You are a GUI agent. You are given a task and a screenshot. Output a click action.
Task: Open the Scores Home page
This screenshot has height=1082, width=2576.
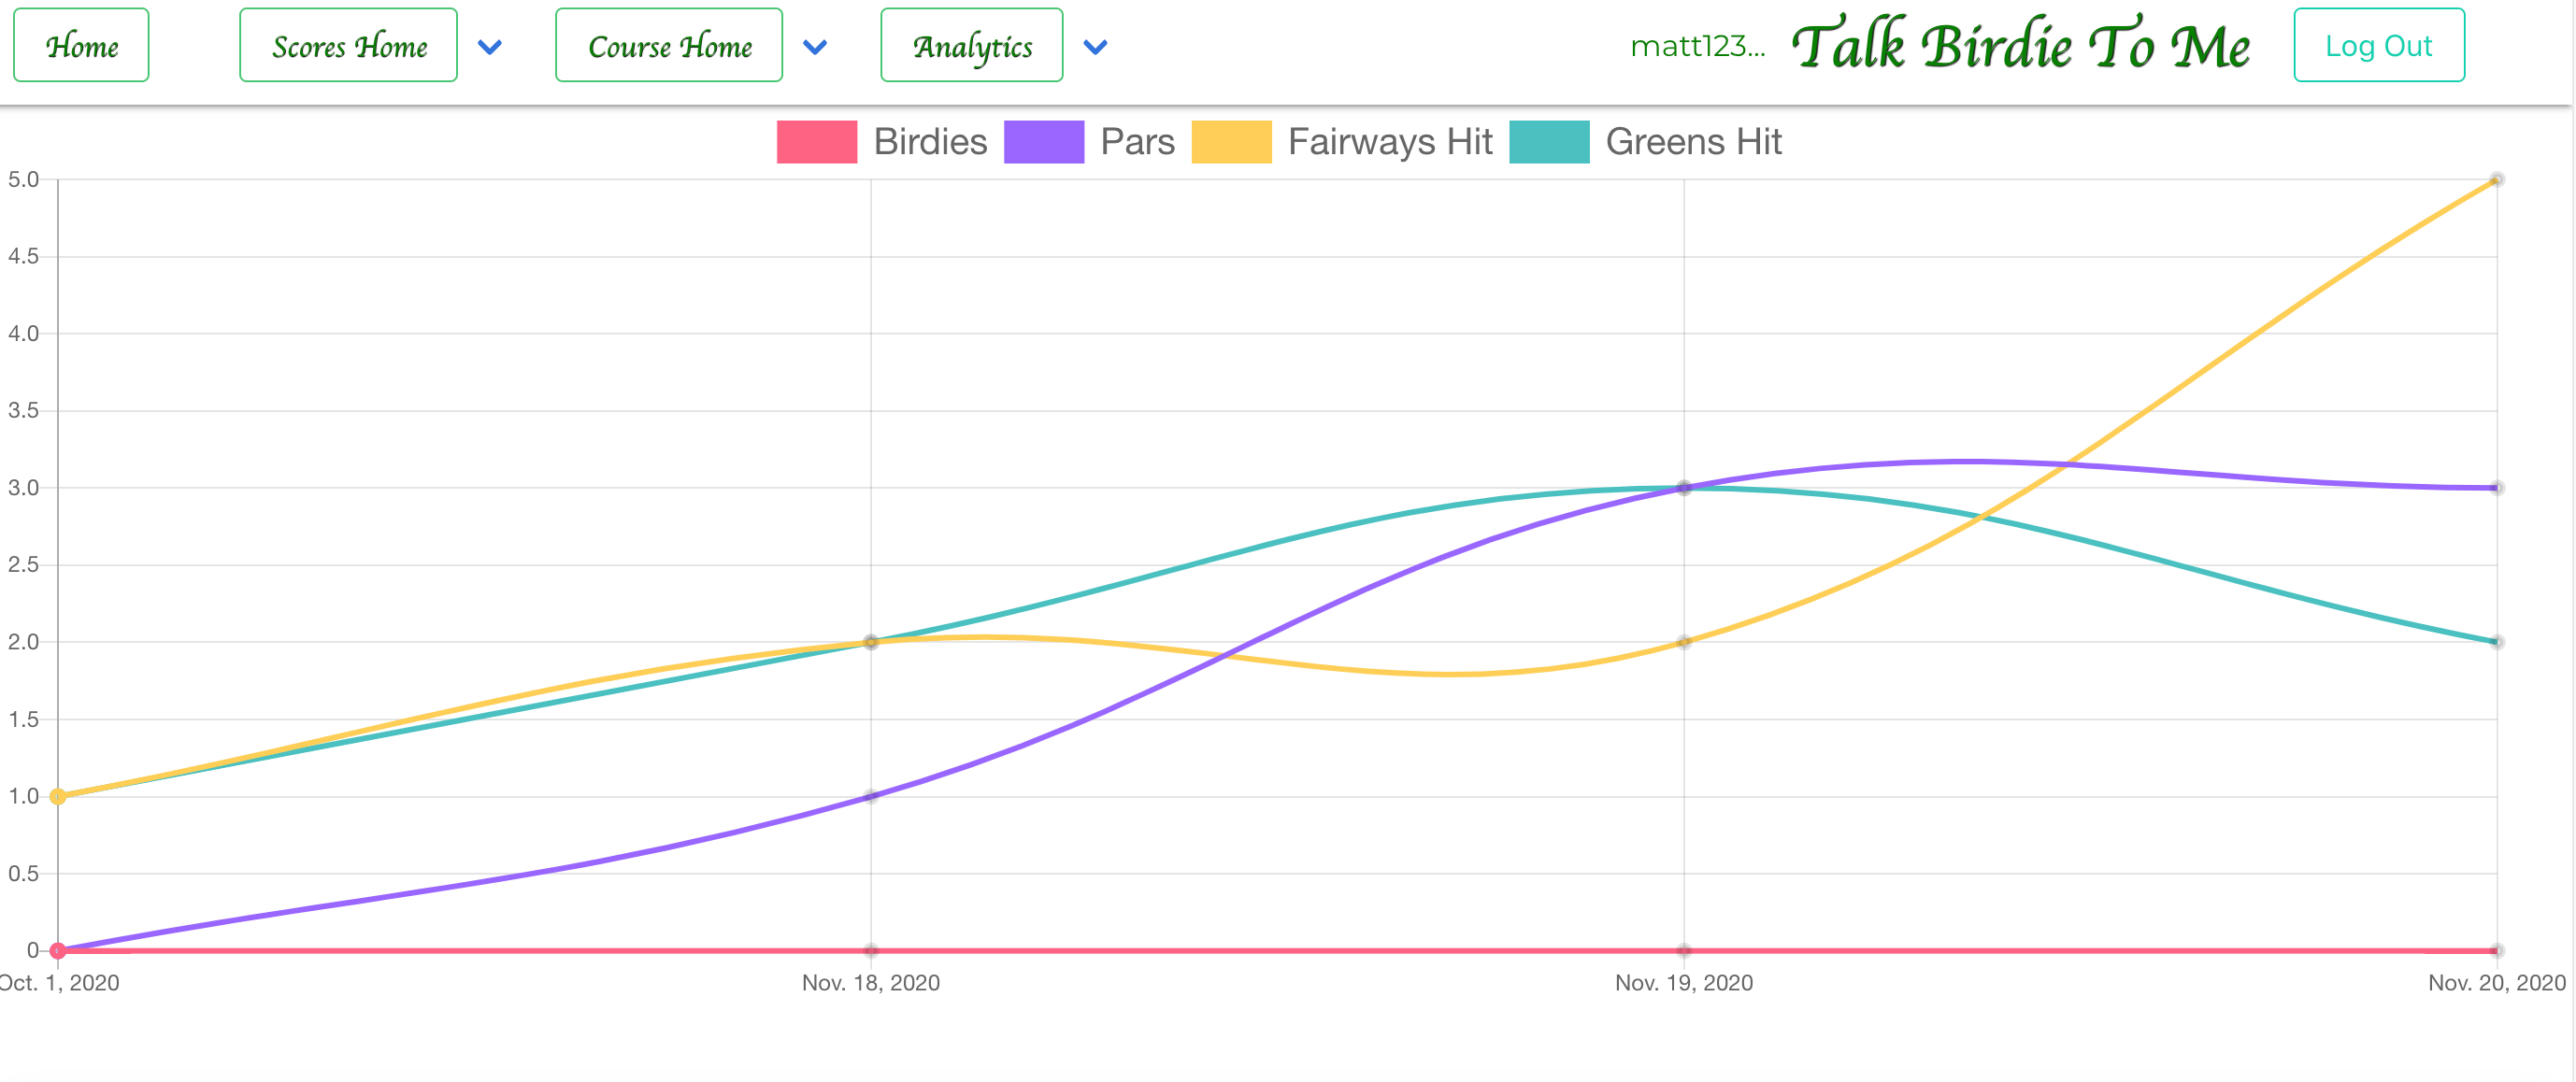[x=348, y=45]
